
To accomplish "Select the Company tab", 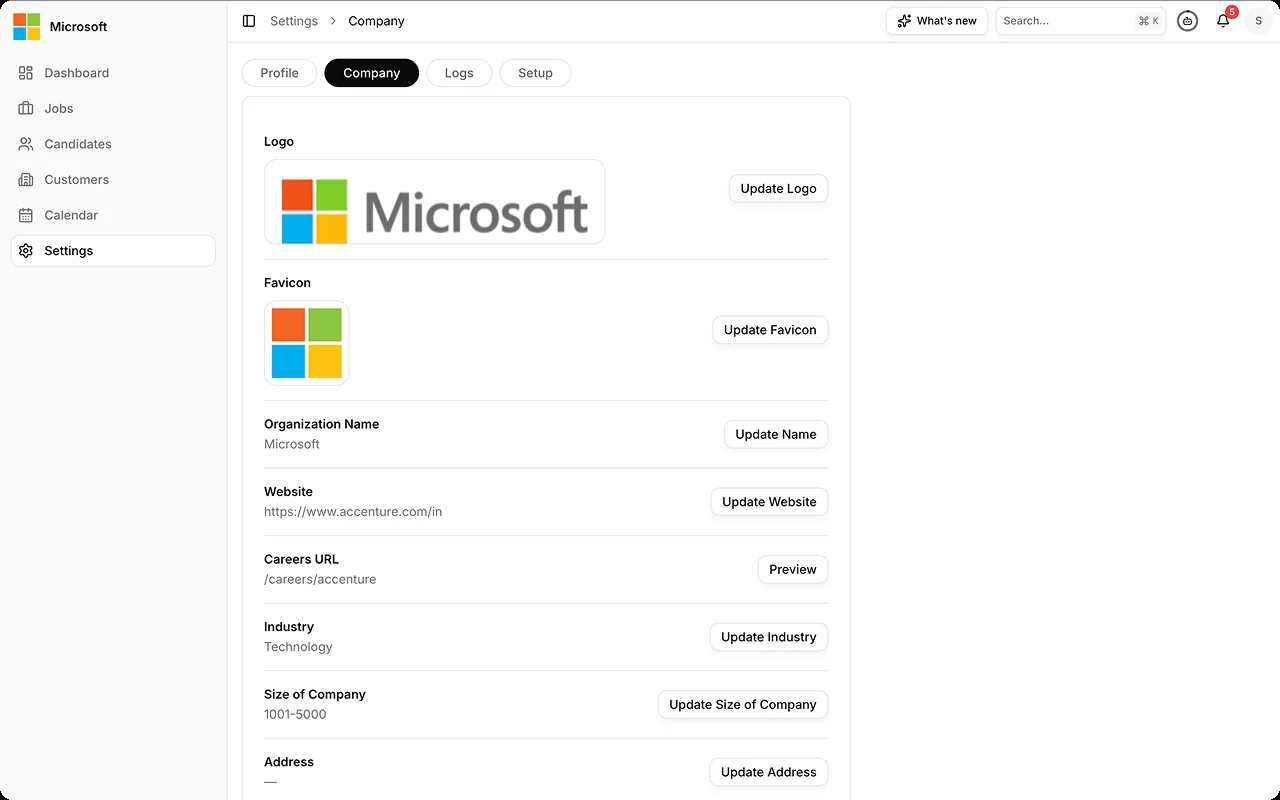I will [372, 73].
